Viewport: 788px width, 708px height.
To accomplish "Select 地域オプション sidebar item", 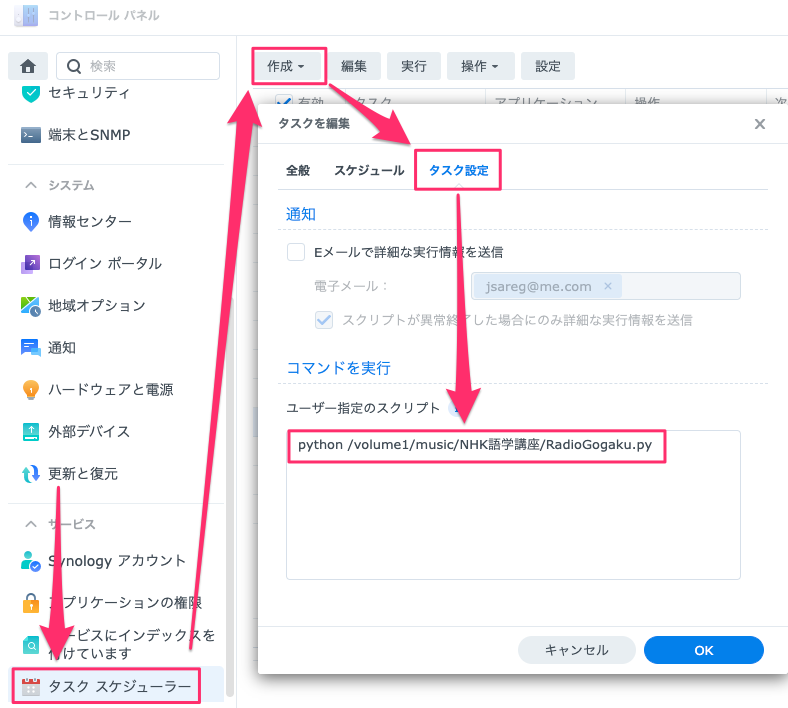I will [x=96, y=305].
